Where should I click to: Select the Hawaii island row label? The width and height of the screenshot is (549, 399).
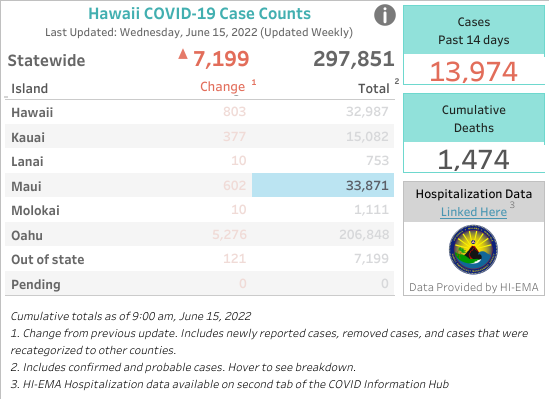tap(32, 112)
